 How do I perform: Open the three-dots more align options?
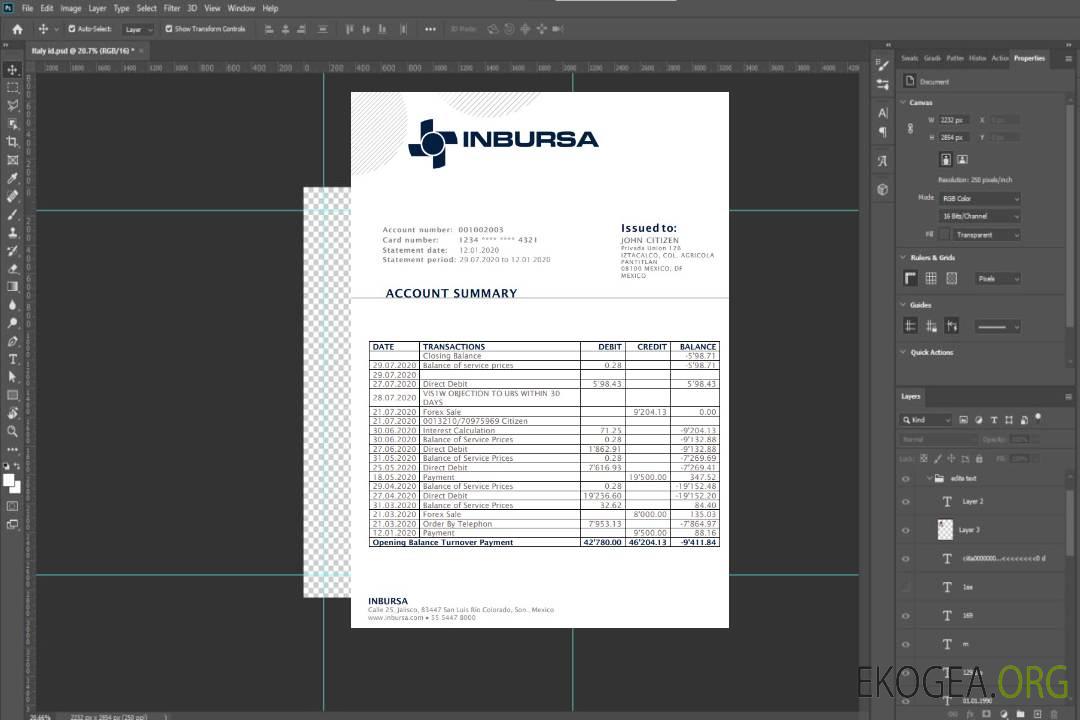point(430,29)
